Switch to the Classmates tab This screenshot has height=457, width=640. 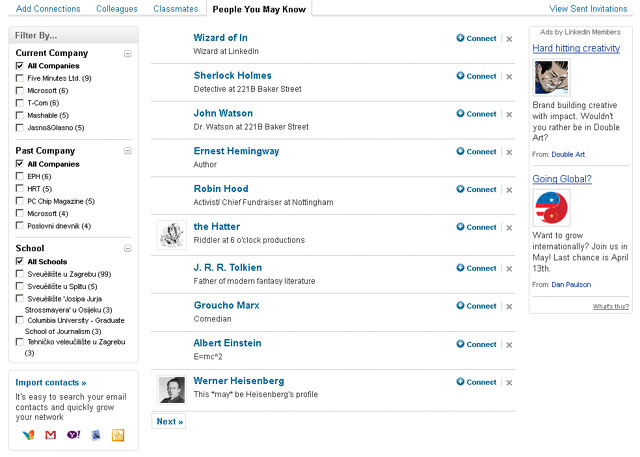pos(176,9)
